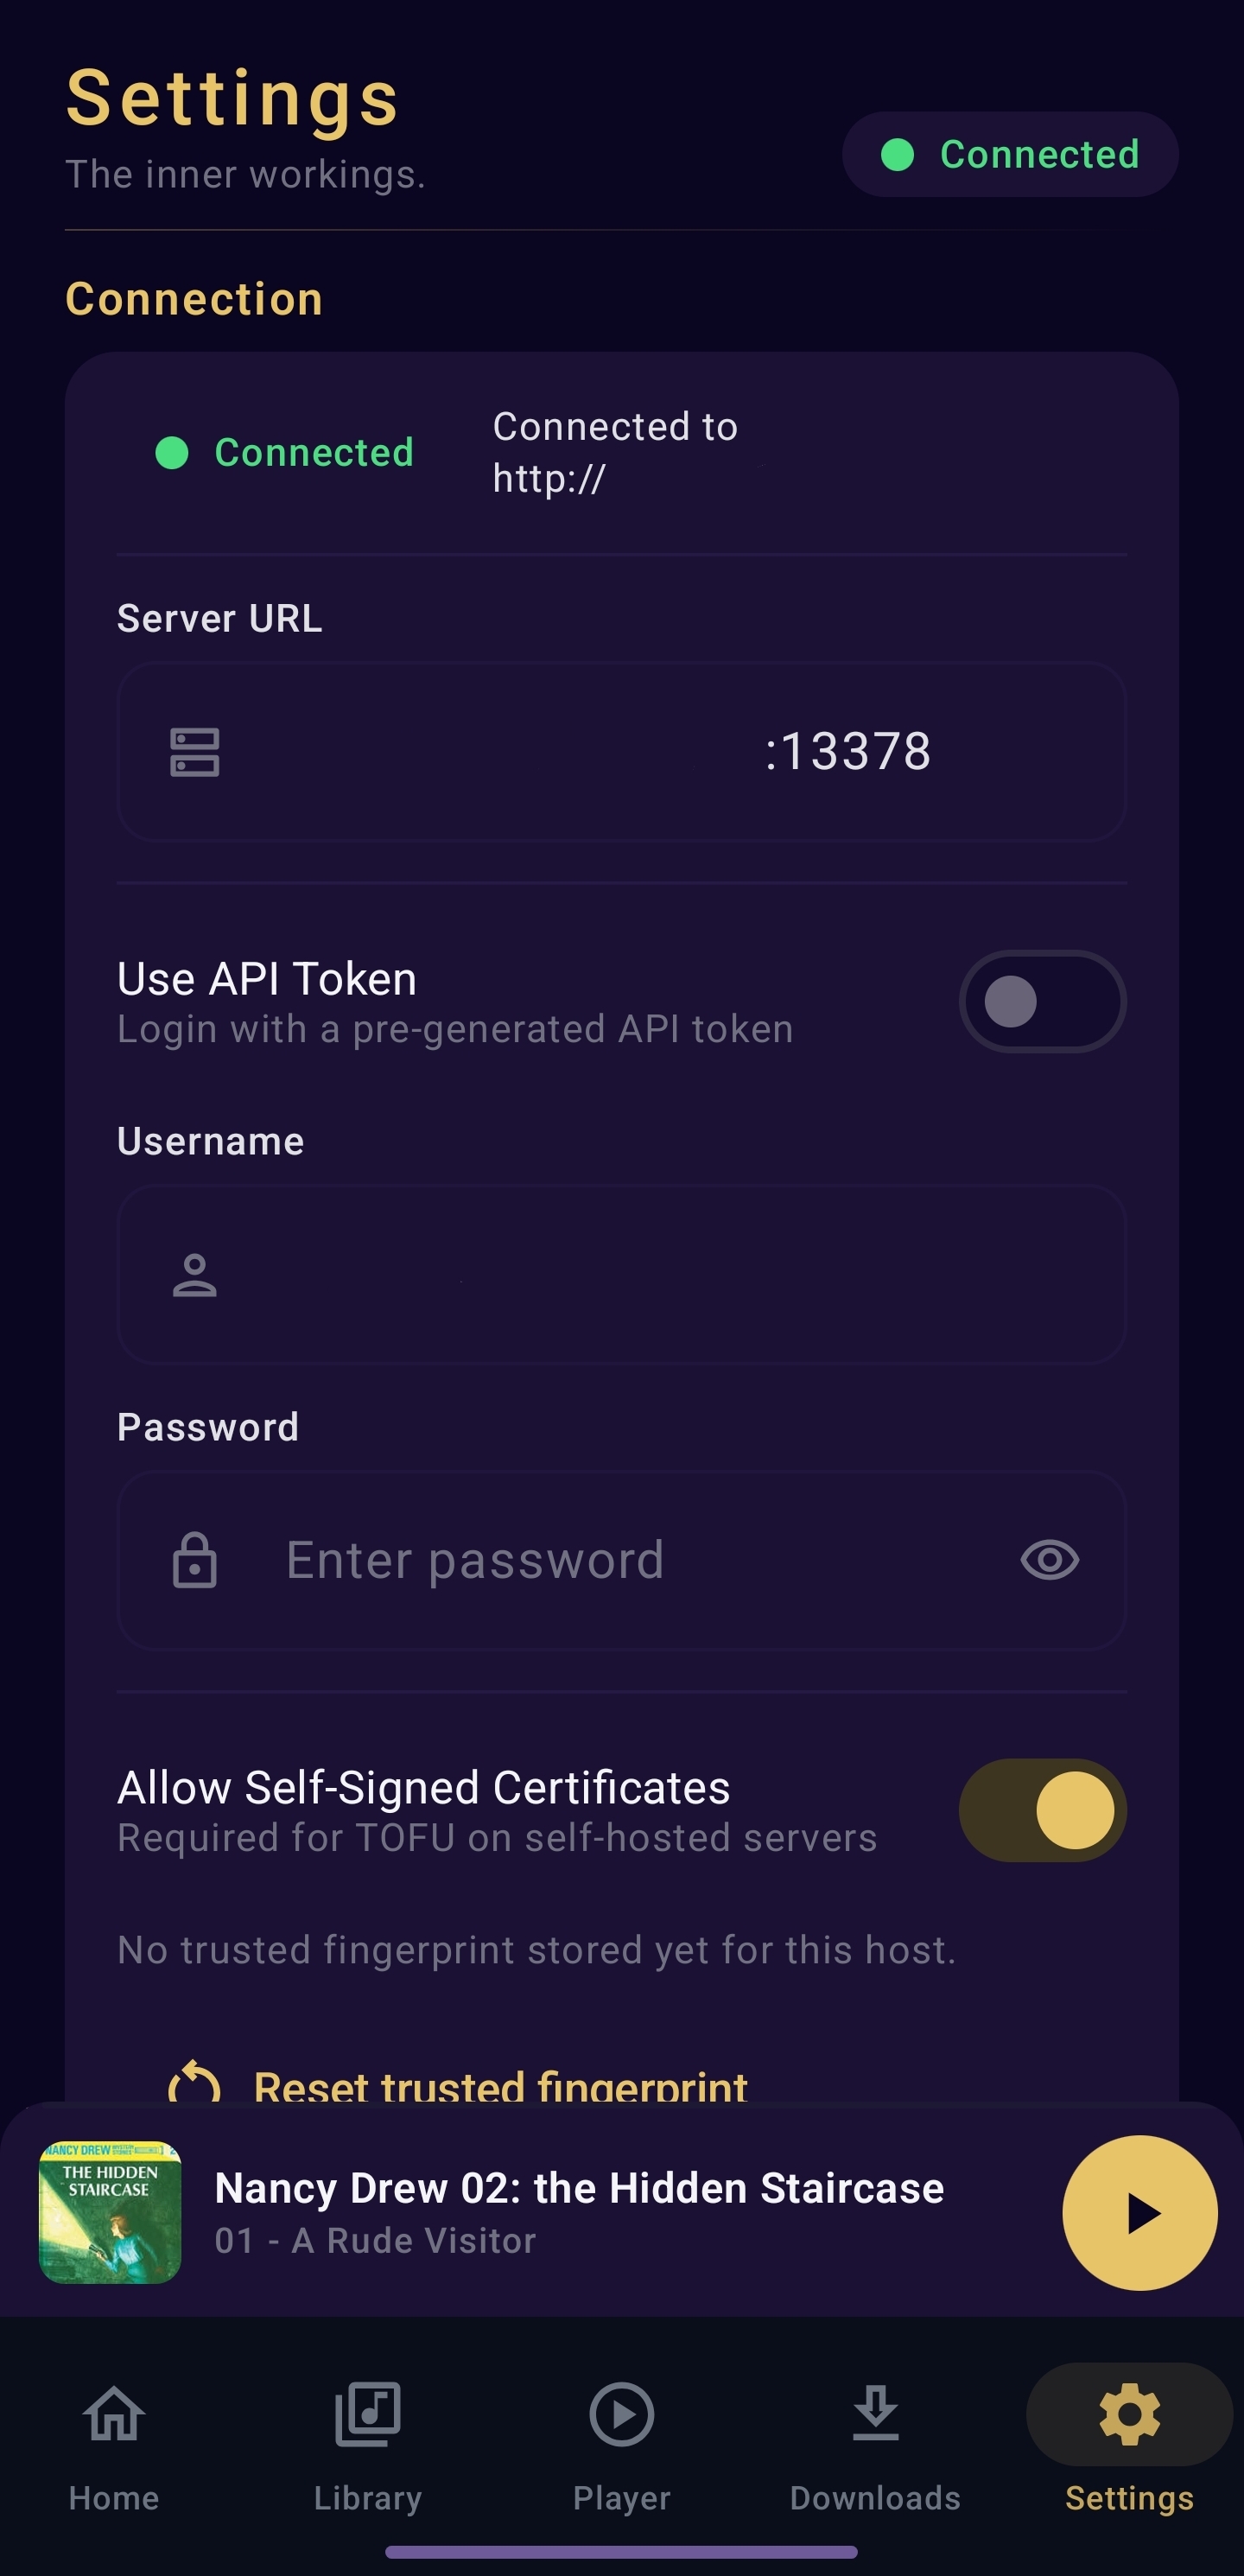The height and width of the screenshot is (2576, 1244).
Task: Click the padlock icon in the Password field
Action: click(x=196, y=1560)
